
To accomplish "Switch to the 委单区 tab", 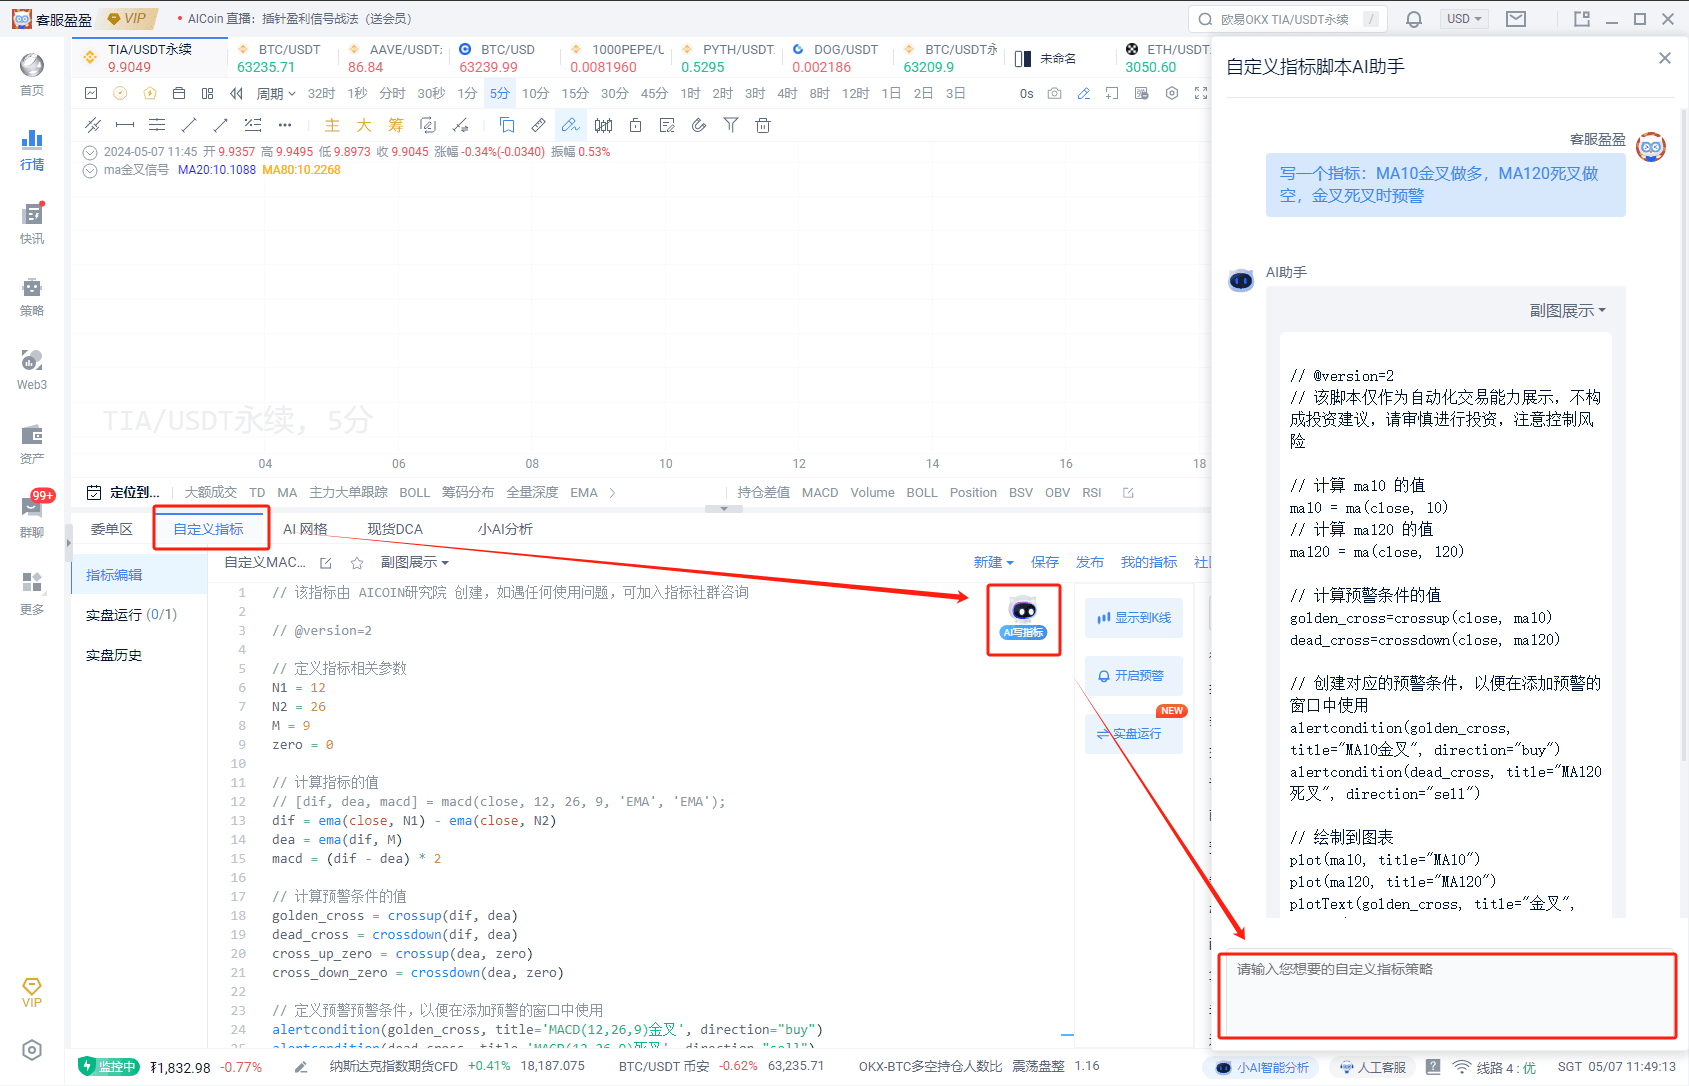I will 112,529.
